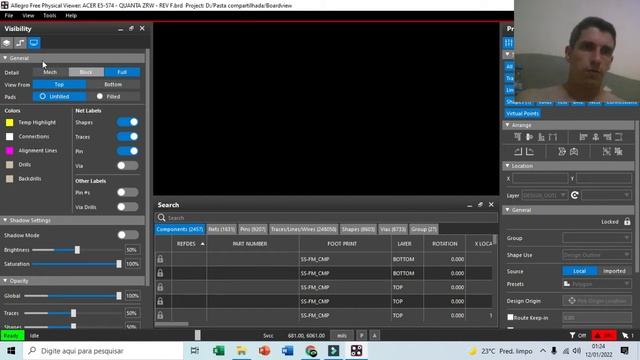
Task: Open the Presets dropdown
Action: [x=597, y=284]
